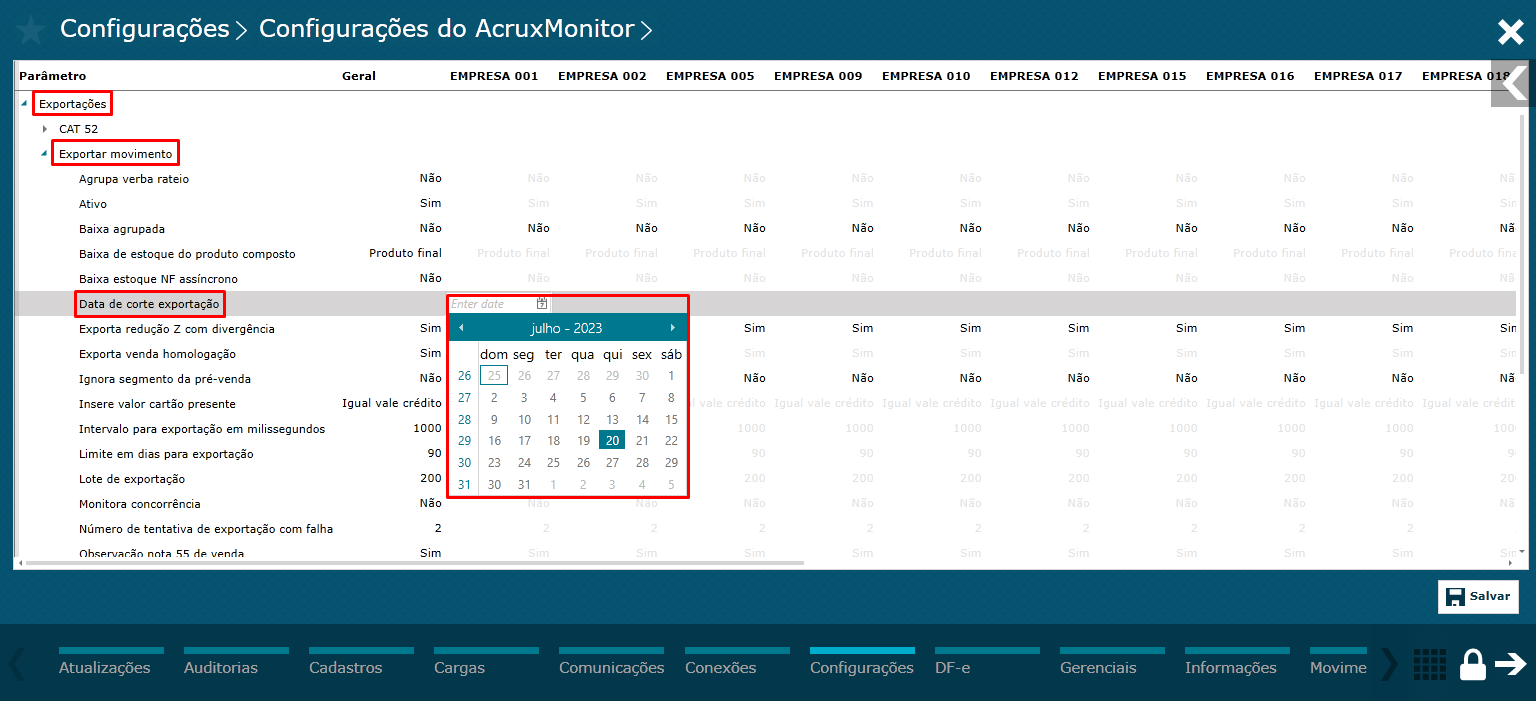
Task: Select Exporta venda homologação row
Action: (x=157, y=354)
